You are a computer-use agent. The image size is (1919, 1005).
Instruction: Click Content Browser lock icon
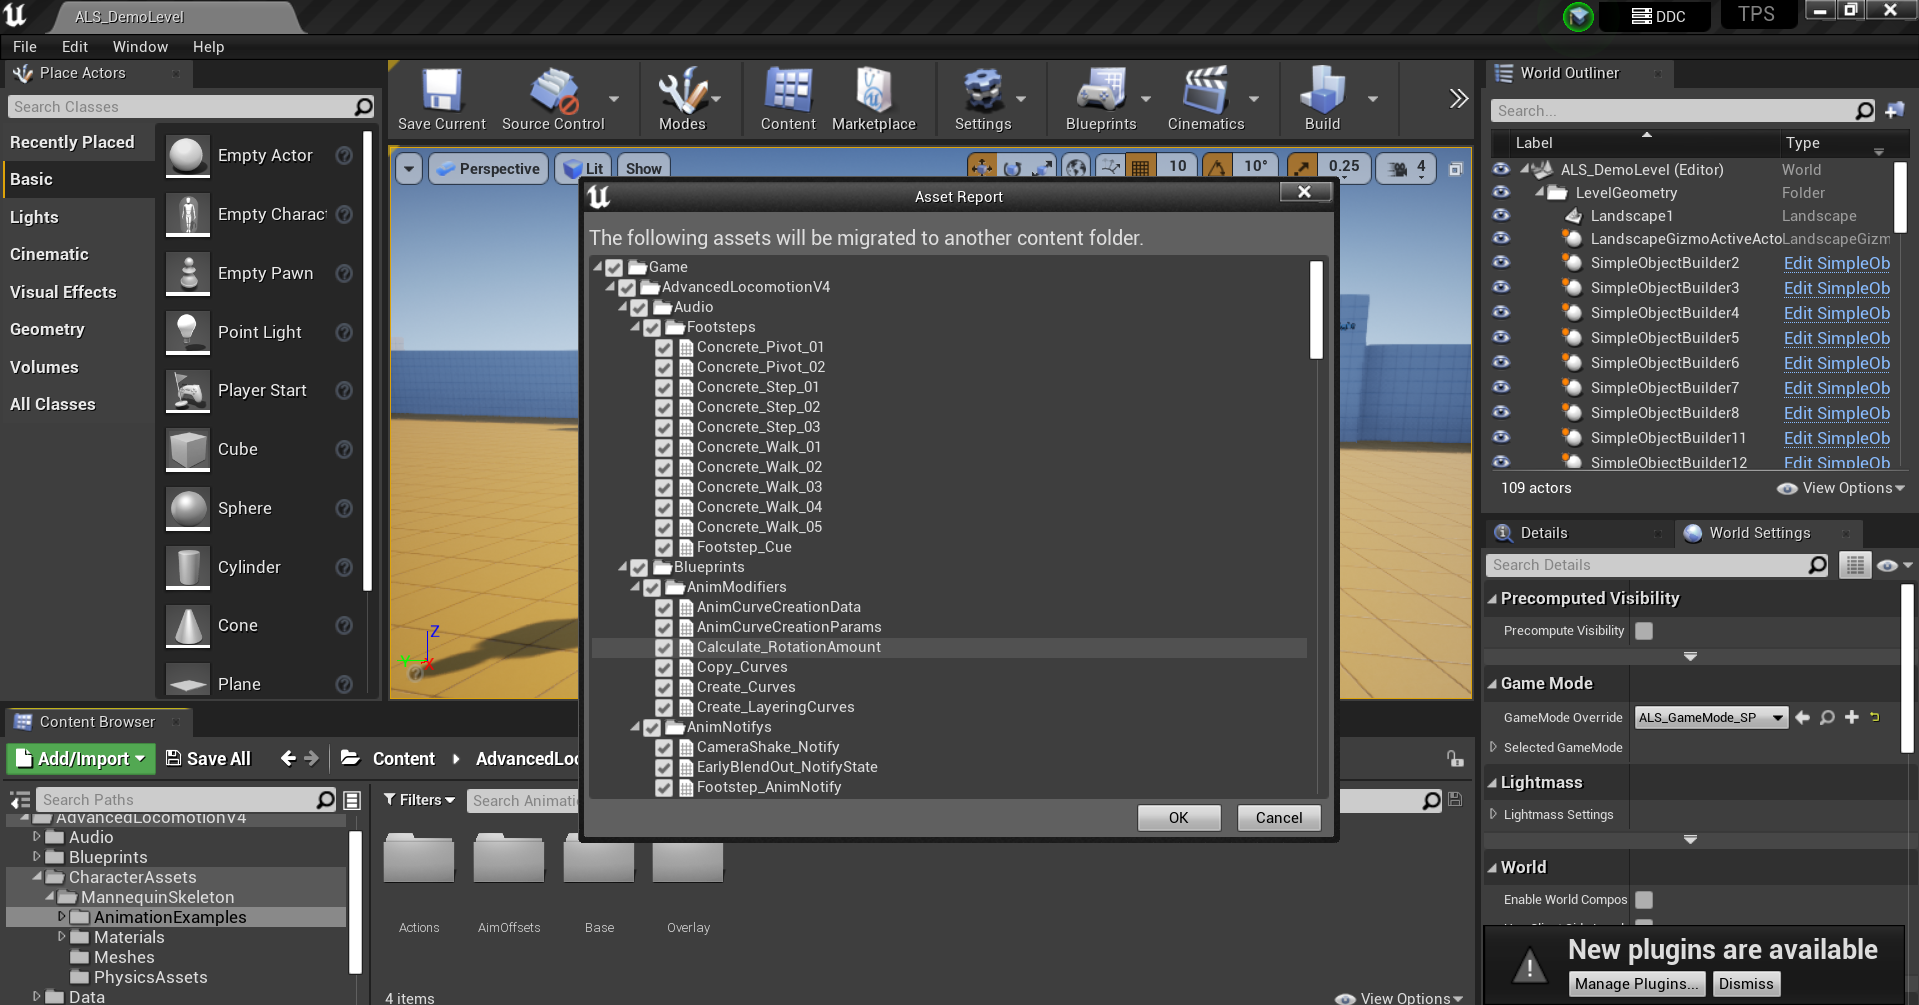pyautogui.click(x=1455, y=759)
